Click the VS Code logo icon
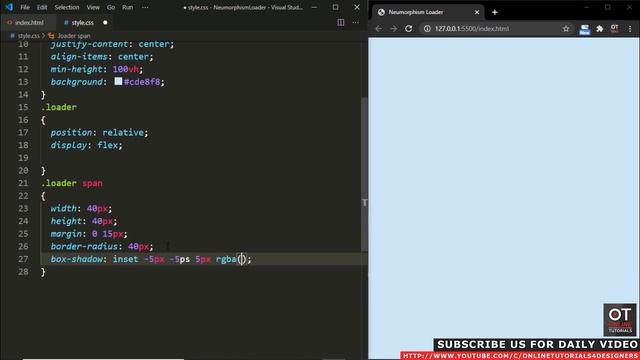The image size is (640, 360). pos(9,7)
